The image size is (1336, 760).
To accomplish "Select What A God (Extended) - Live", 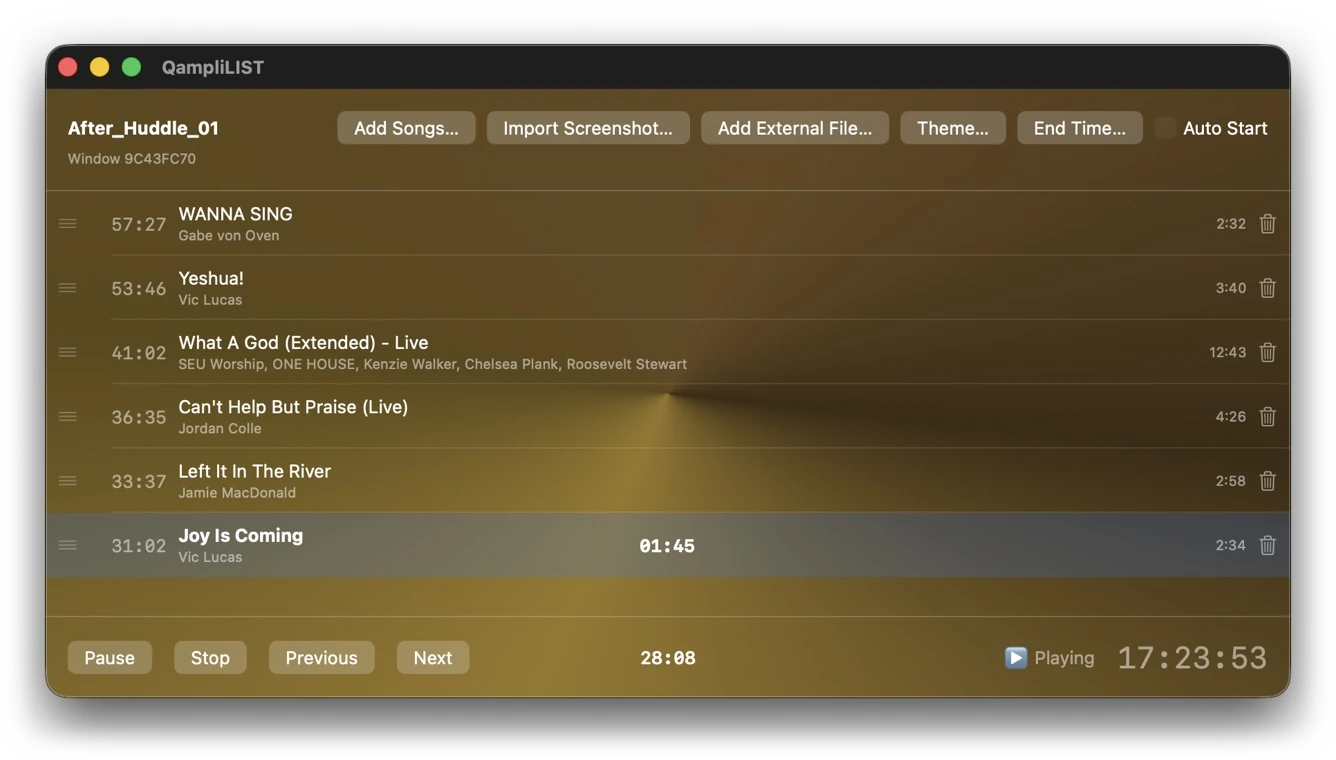I will (x=303, y=343).
